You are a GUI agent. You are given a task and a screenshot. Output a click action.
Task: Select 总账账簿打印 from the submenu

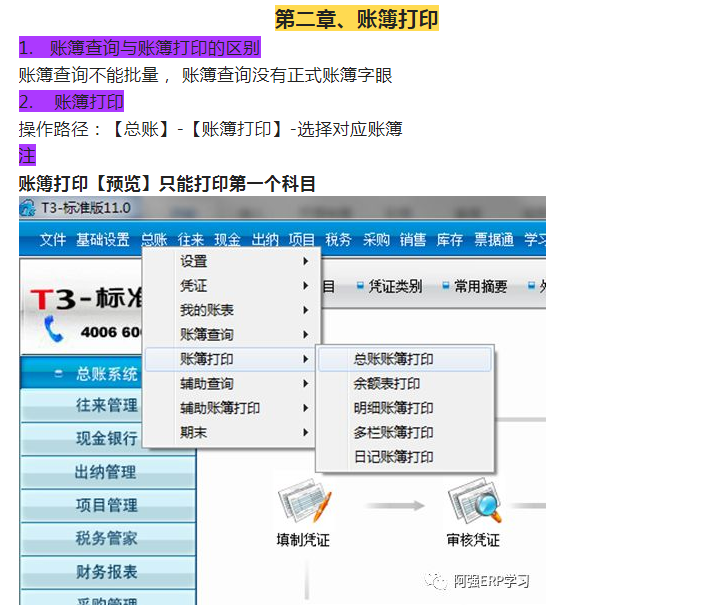pos(393,359)
